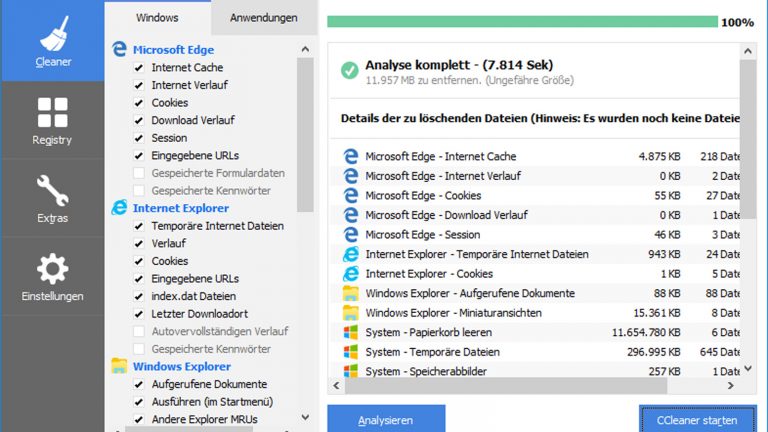This screenshot has width=768, height=432.
Task: Click the results panel scroll down arrow
Action: pos(748,369)
